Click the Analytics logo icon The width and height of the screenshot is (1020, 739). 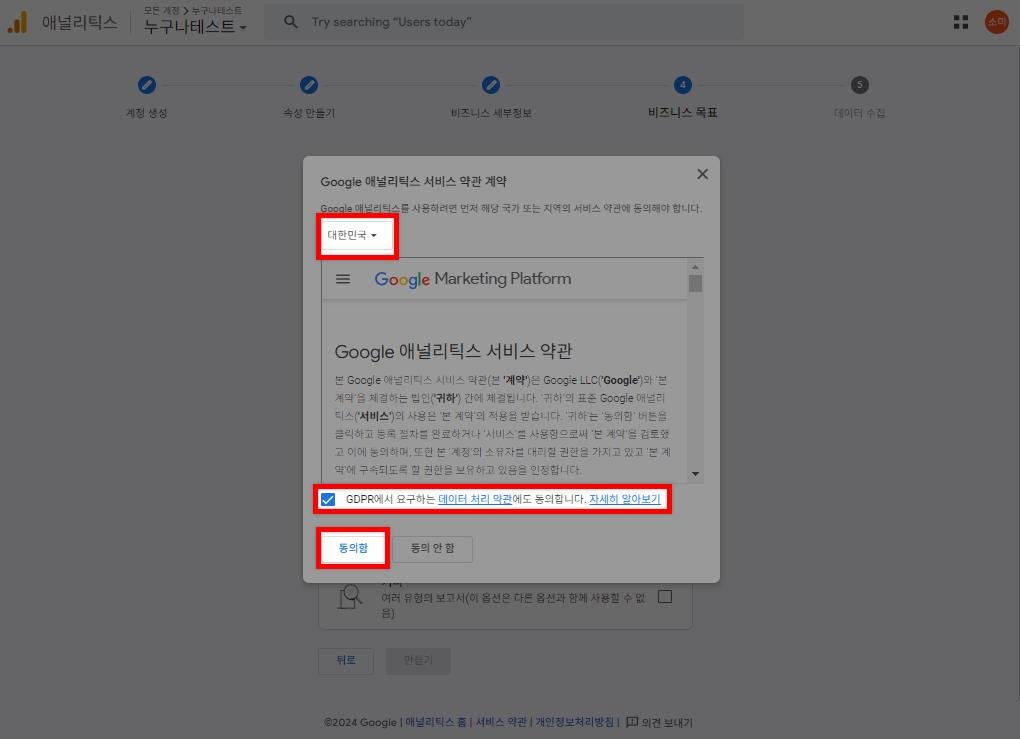[18, 22]
